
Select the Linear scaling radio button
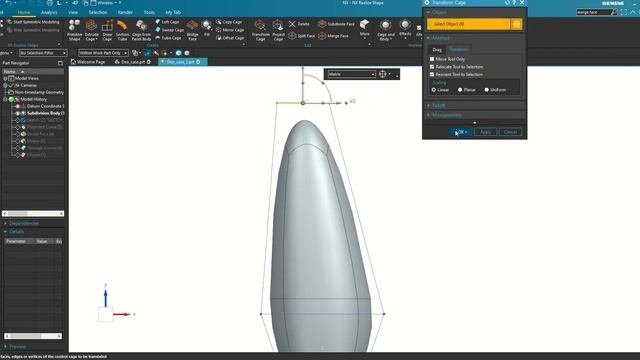(434, 90)
